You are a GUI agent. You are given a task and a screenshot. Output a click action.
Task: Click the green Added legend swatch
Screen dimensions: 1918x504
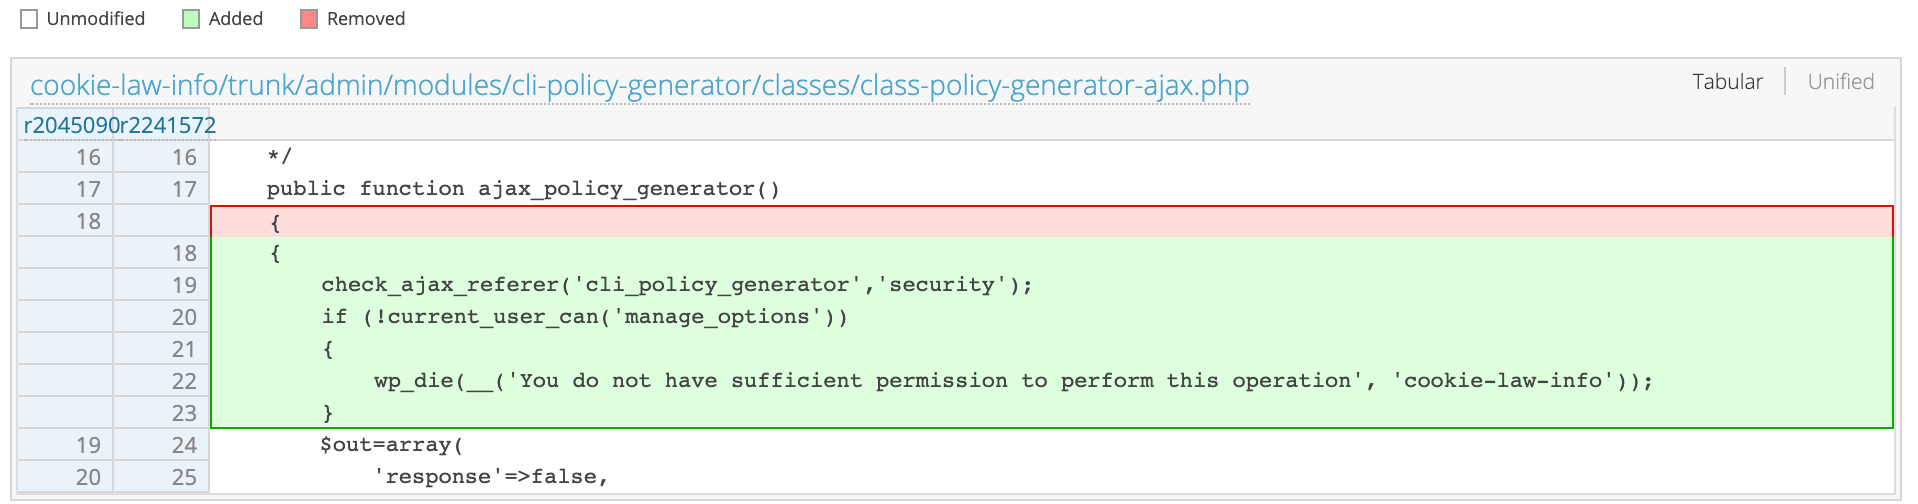pyautogui.click(x=191, y=19)
